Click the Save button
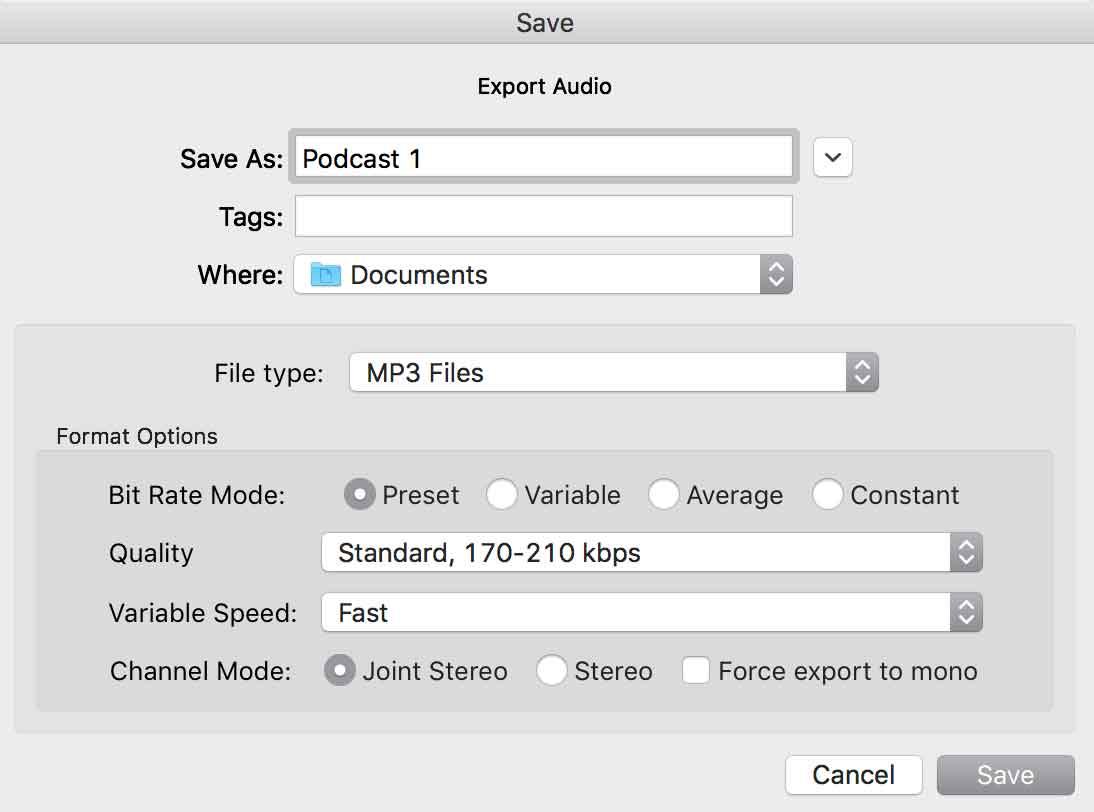The image size is (1094, 812). click(1005, 775)
